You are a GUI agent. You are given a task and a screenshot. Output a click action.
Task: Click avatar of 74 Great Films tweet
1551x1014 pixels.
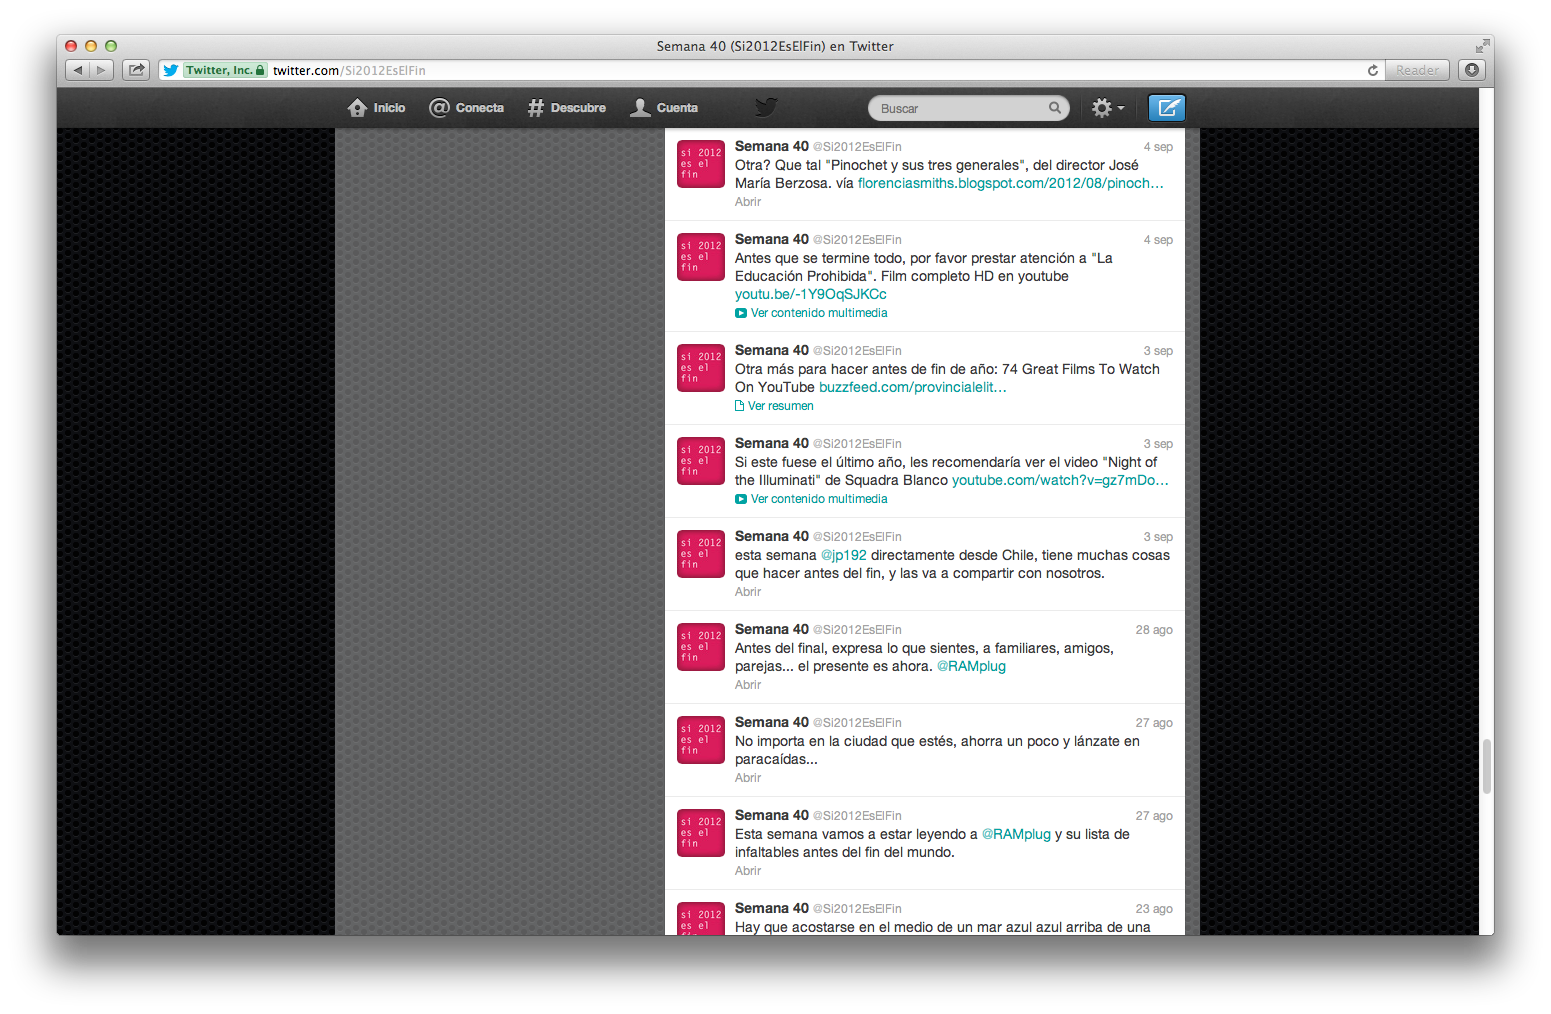(x=701, y=368)
